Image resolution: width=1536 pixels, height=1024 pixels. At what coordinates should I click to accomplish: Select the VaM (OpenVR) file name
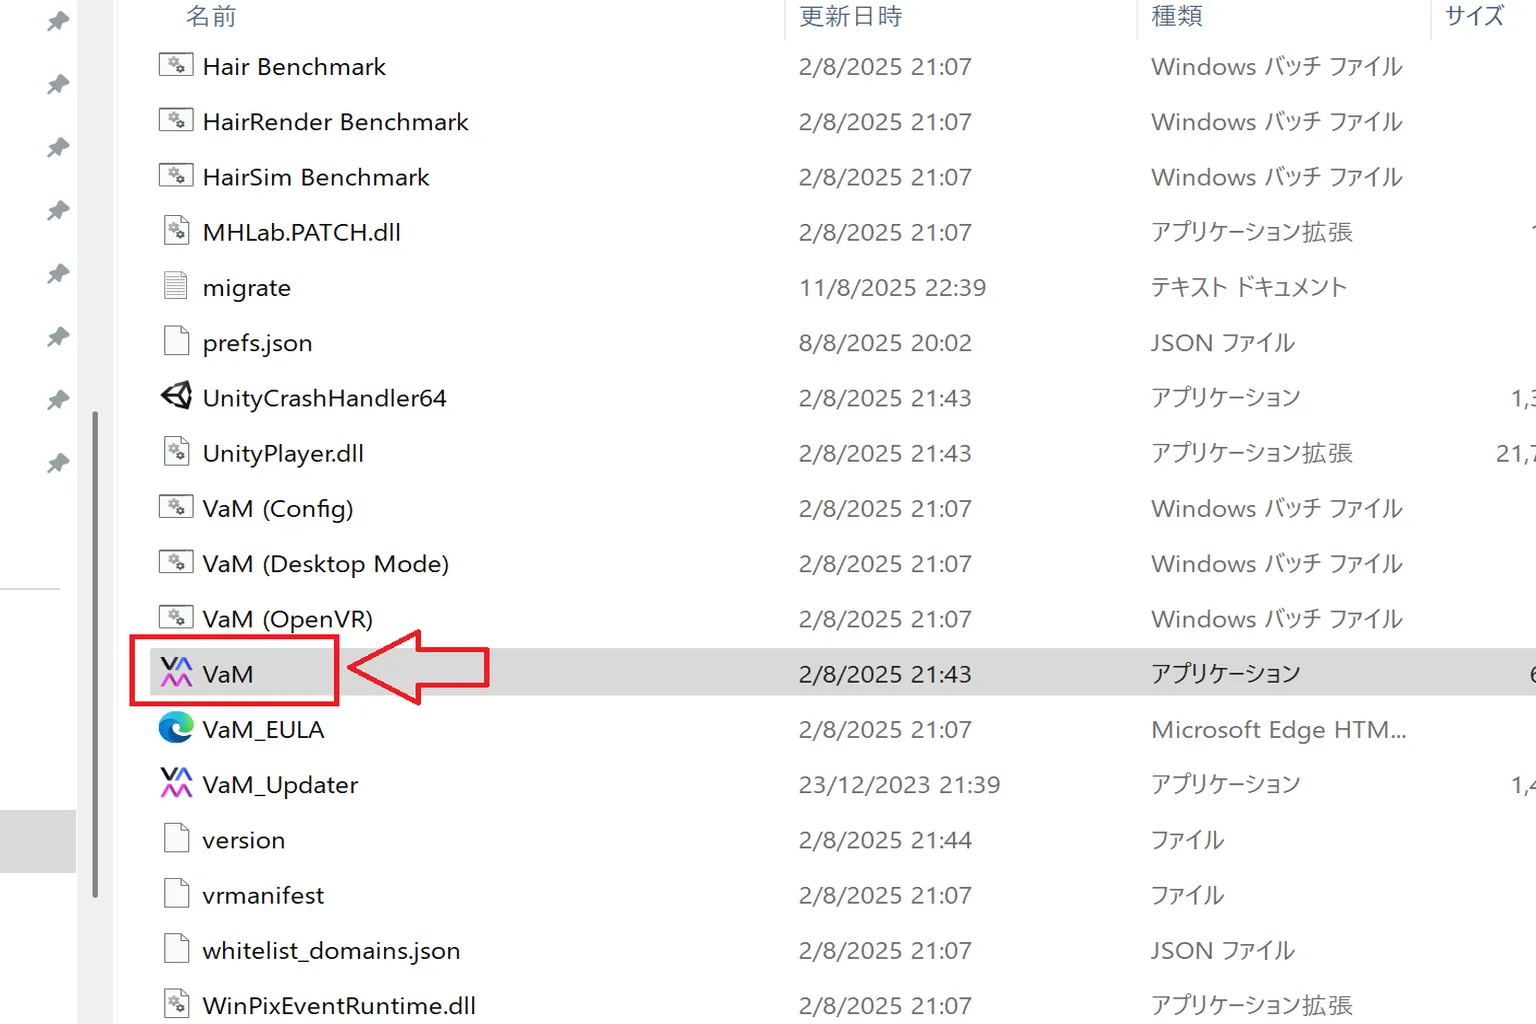click(x=288, y=619)
